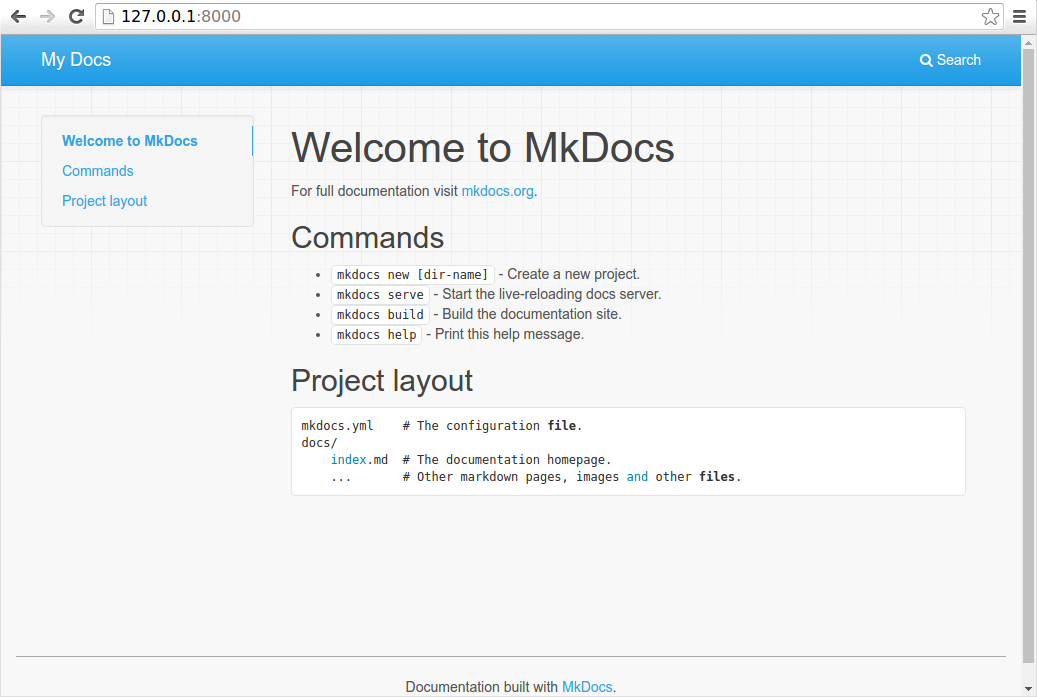The width and height of the screenshot is (1037, 697).
Task: Click inside the browser address bar
Action: click(400, 16)
